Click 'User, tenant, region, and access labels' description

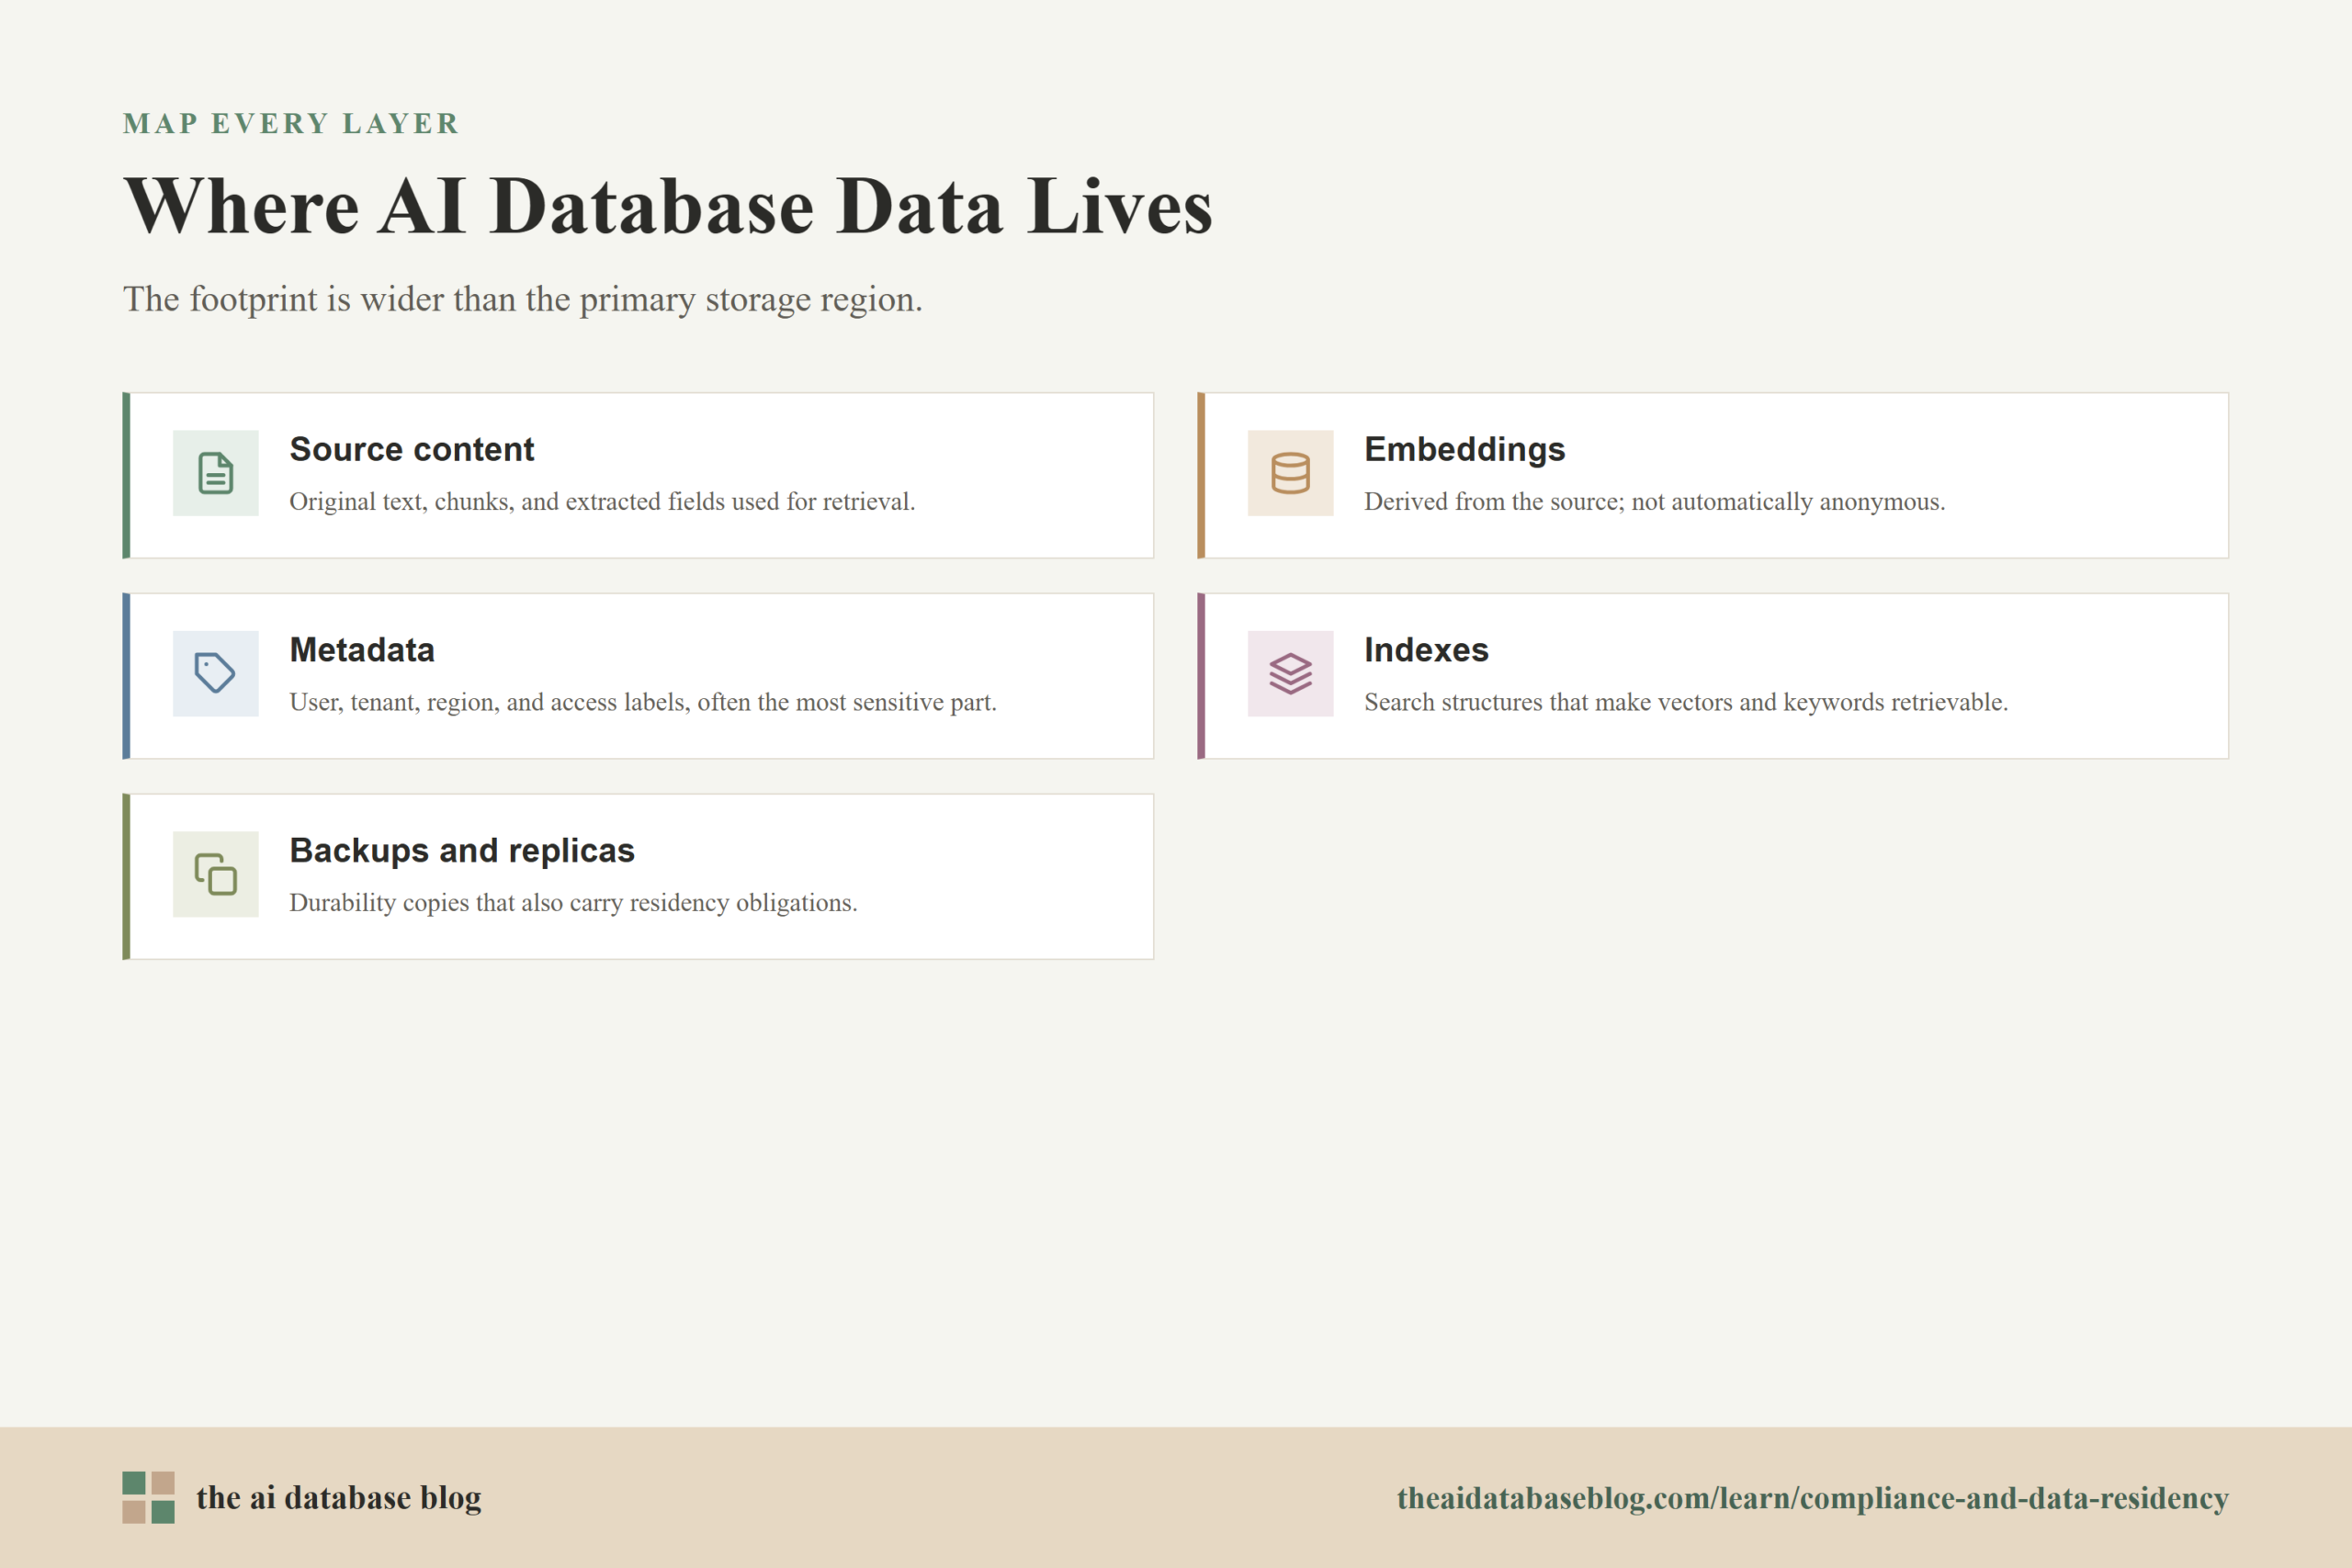[x=643, y=702]
